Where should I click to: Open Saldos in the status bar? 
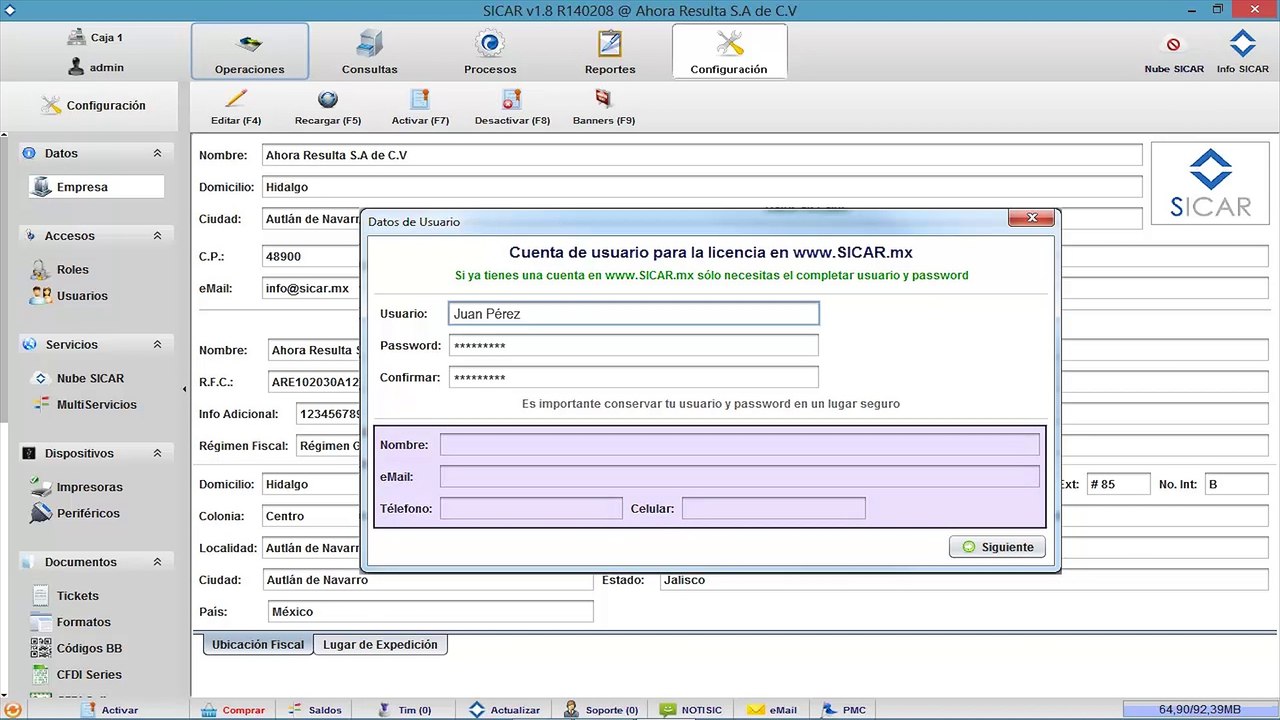tap(315, 710)
